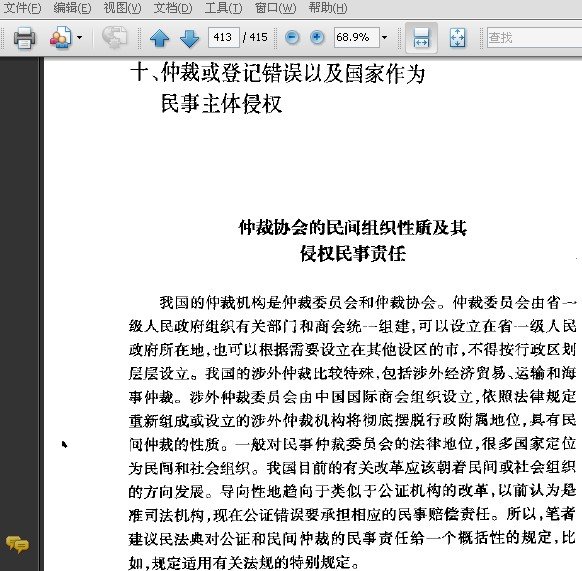The width and height of the screenshot is (582, 571).
Task: Open the 帮助(H) menu
Action: (x=328, y=8)
